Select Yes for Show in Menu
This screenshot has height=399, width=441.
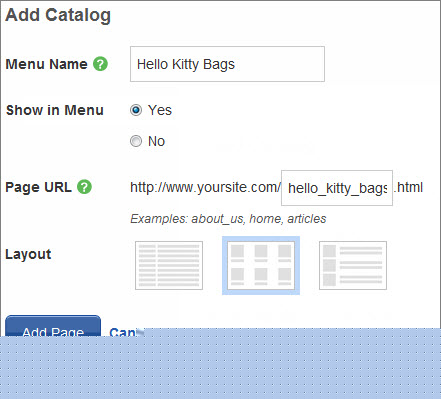click(136, 110)
